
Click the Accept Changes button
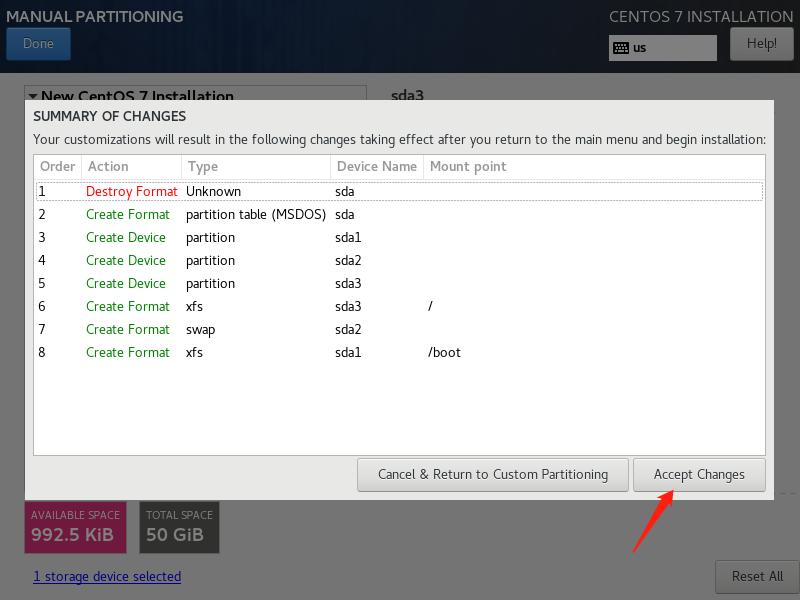[699, 474]
